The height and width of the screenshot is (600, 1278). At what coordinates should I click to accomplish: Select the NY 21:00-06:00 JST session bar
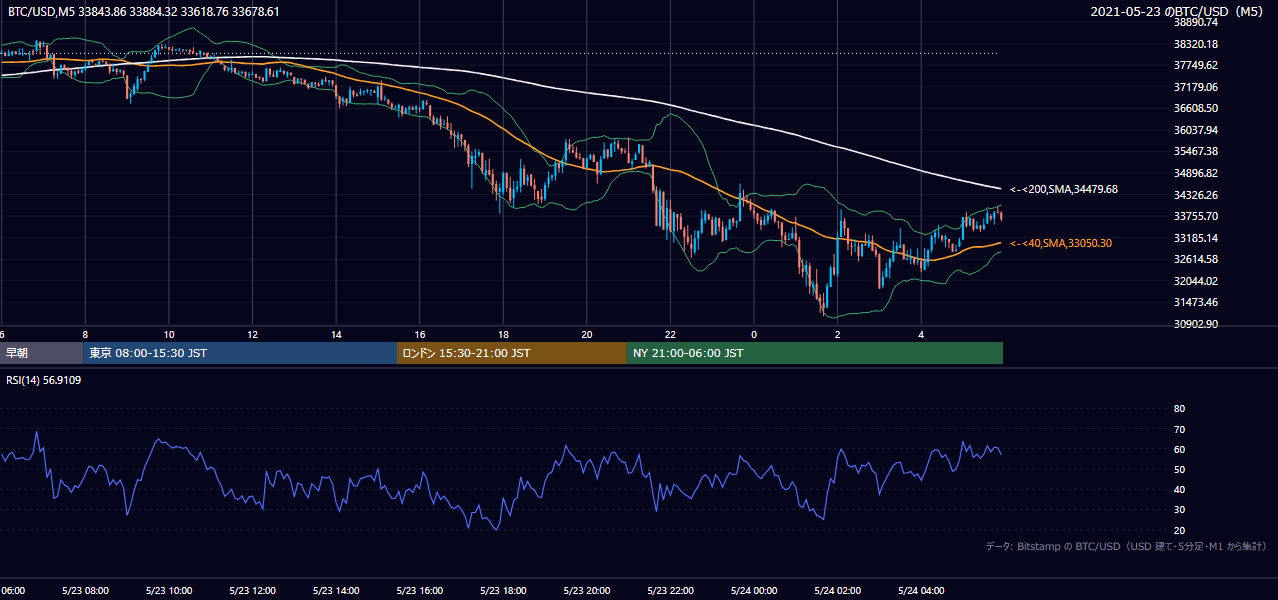click(815, 353)
